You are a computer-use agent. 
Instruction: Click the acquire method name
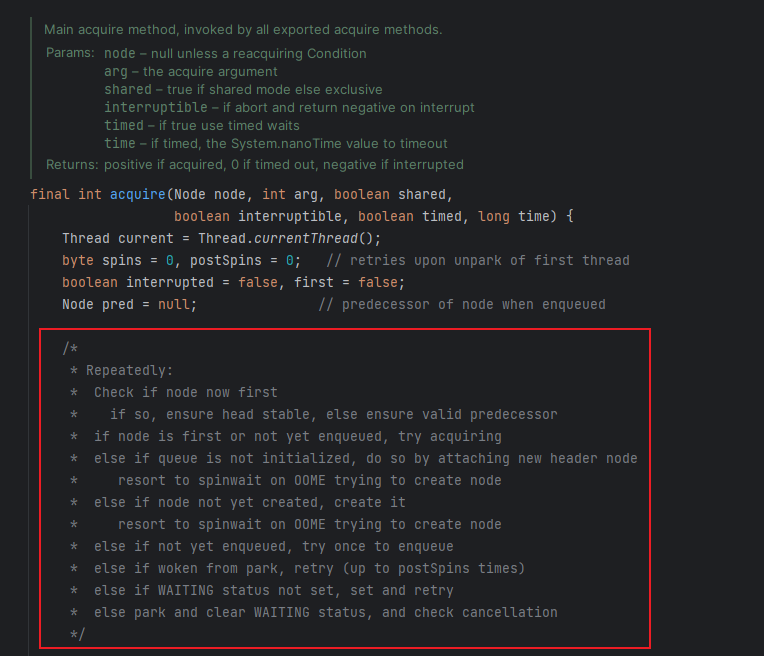[137, 194]
